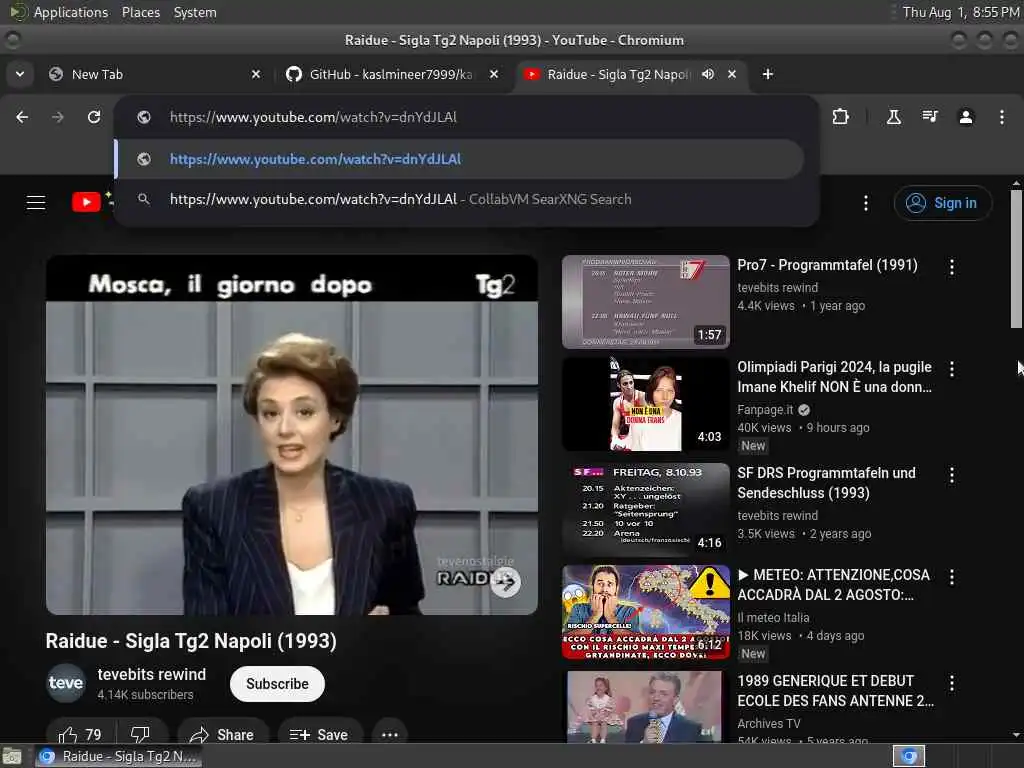Click the Sign in button
Screen dimensions: 1024x768
click(942, 203)
